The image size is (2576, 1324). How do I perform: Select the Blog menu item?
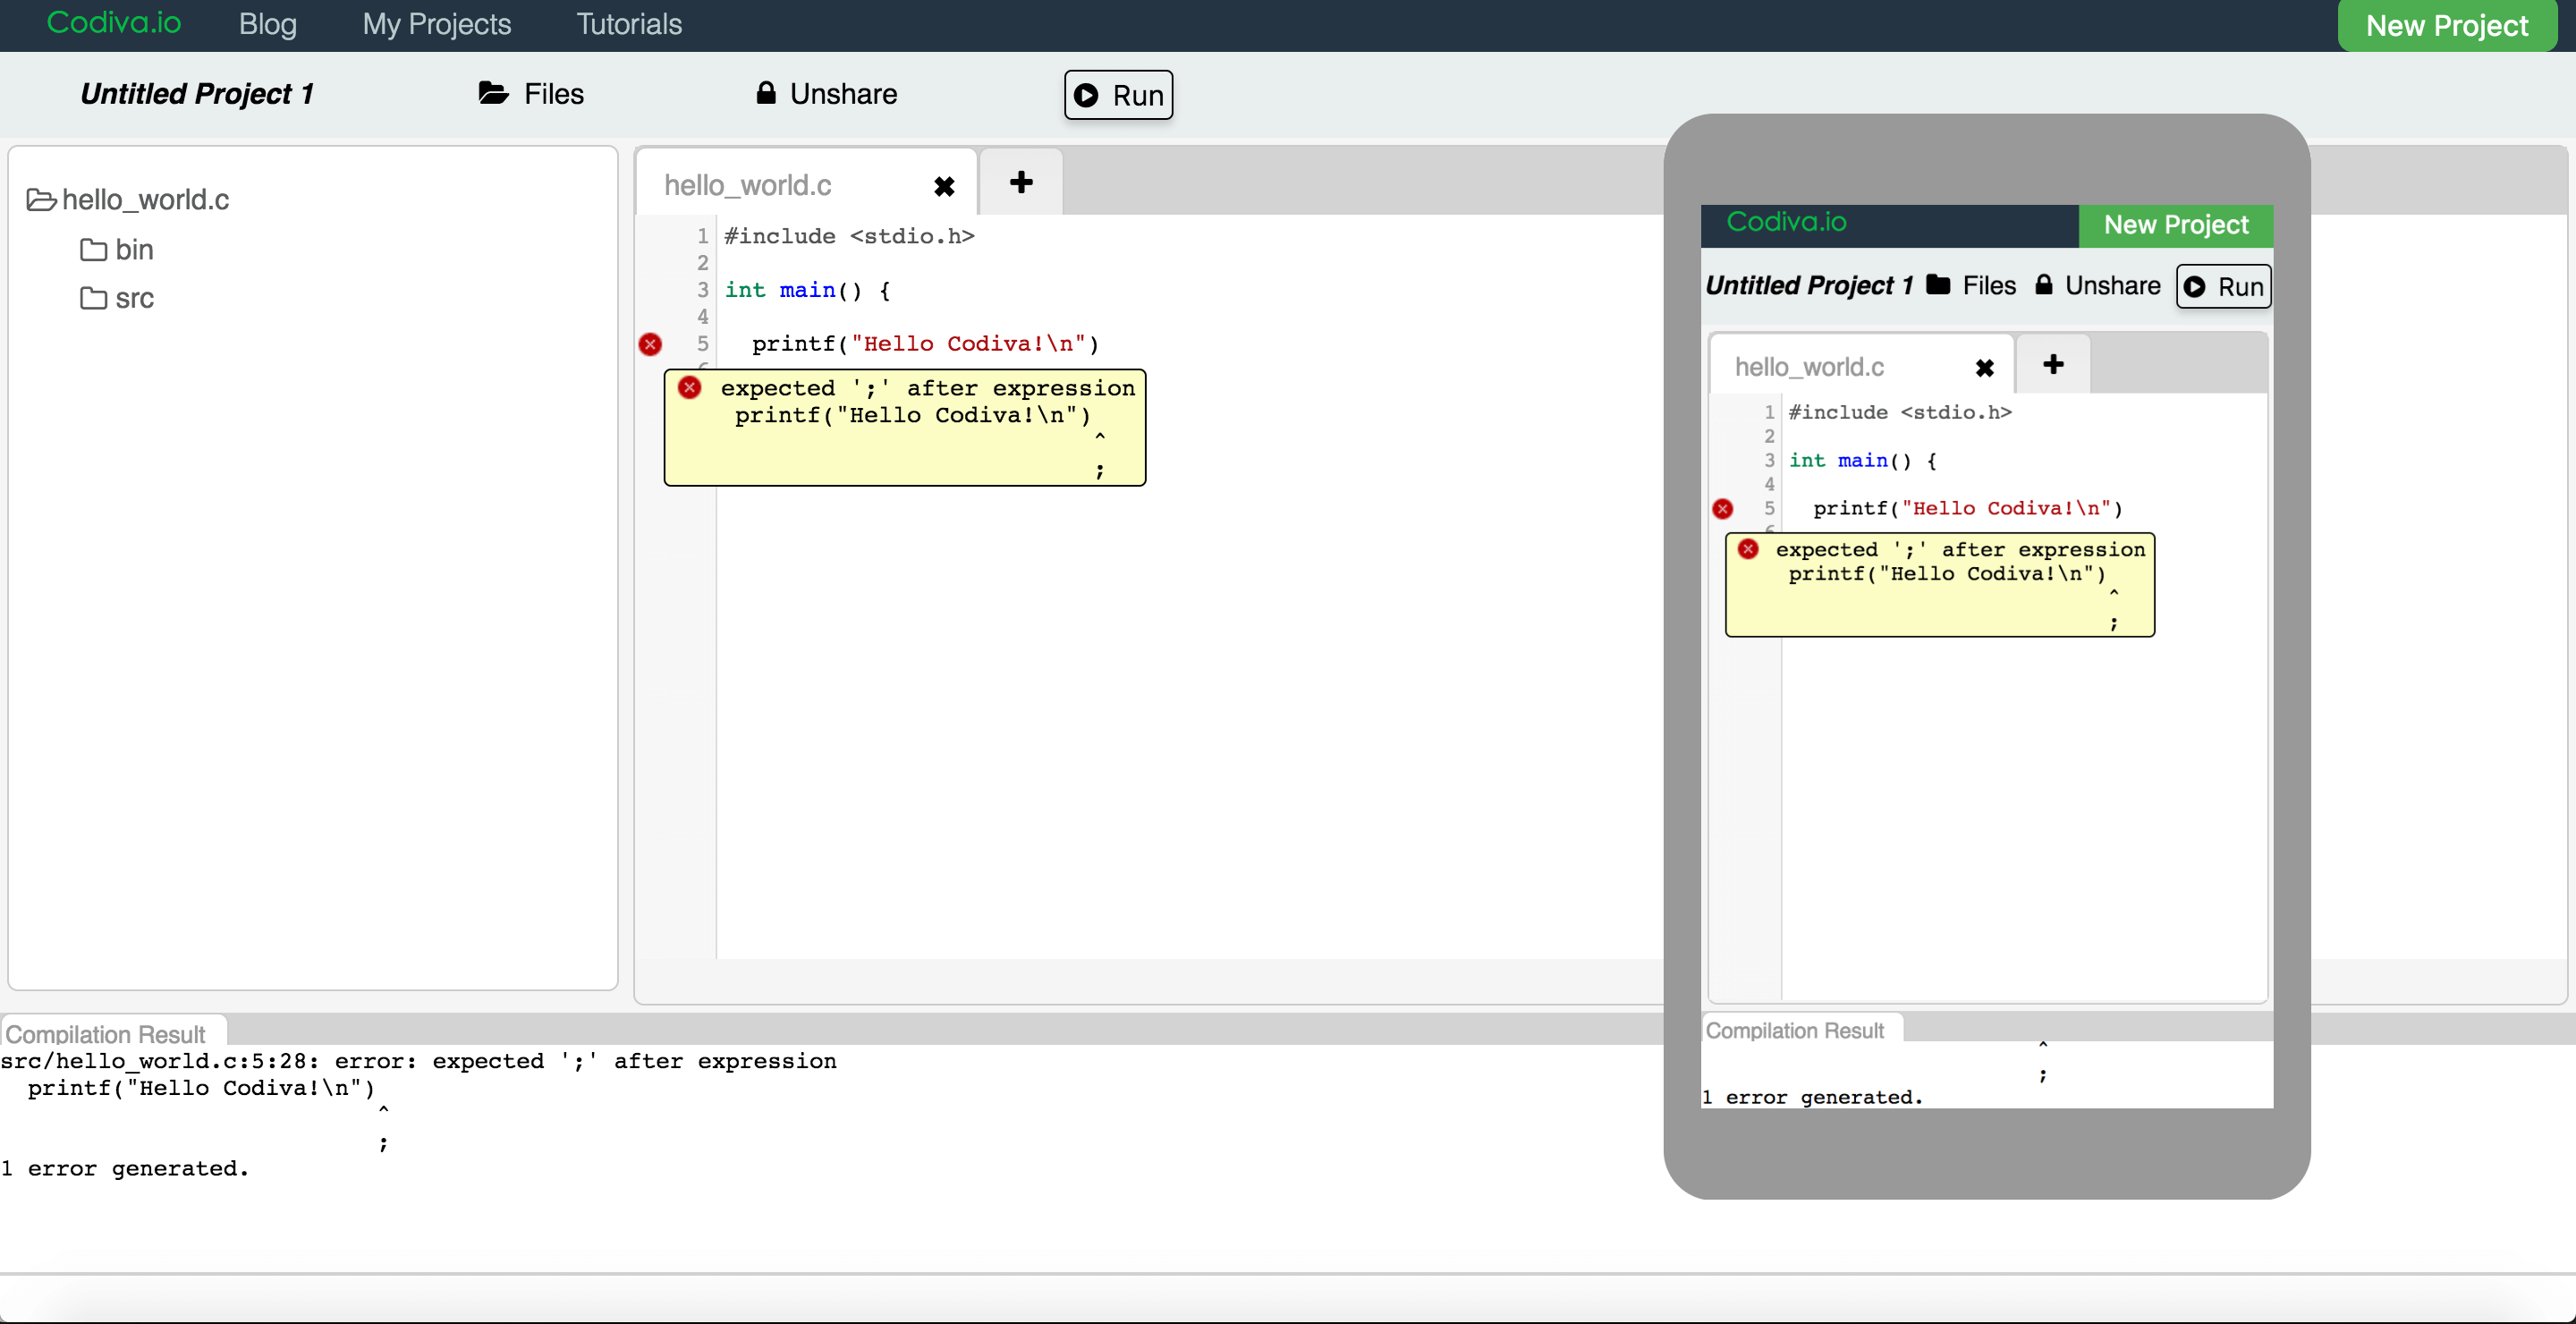coord(268,23)
